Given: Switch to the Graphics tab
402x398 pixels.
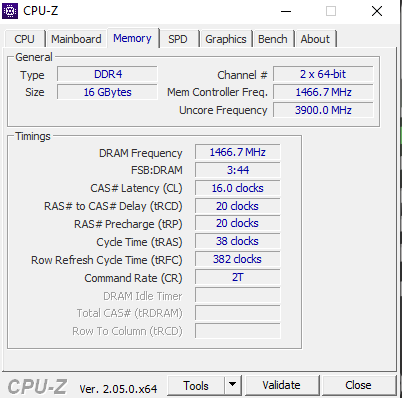Looking at the screenshot, I should coord(226,39).
